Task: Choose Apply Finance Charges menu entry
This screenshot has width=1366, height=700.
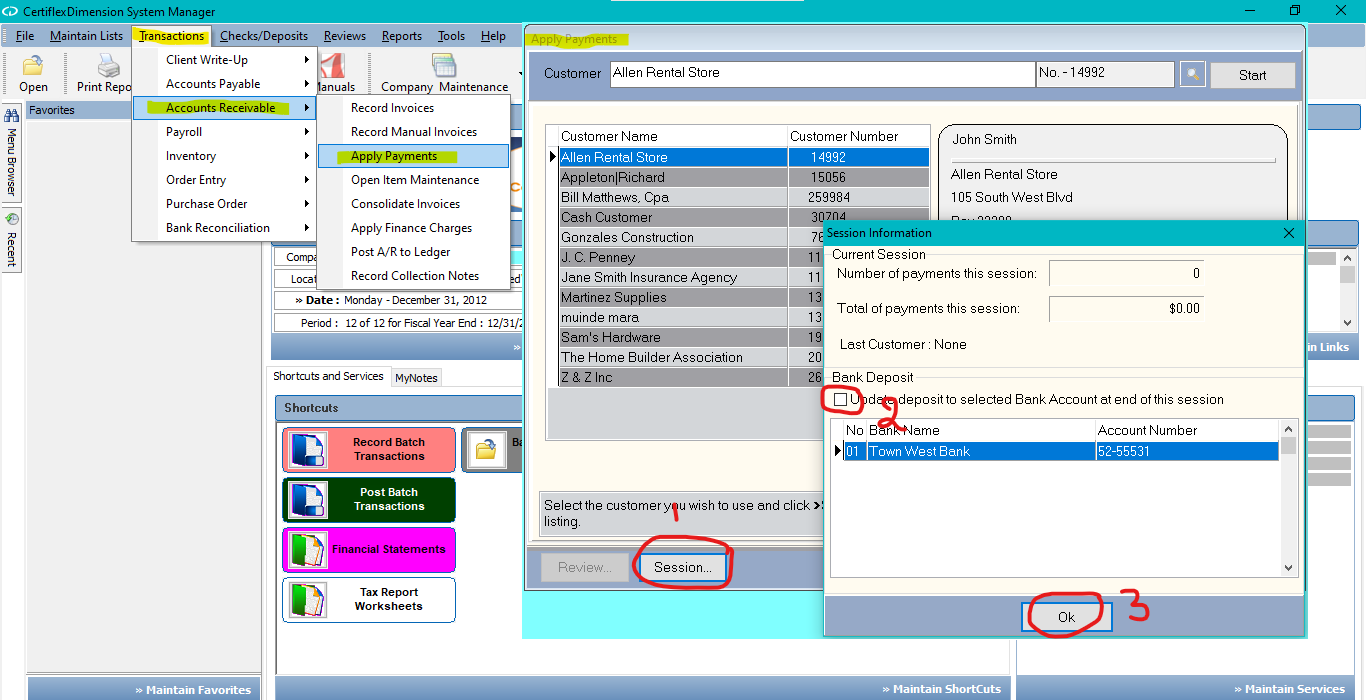Action: coord(413,228)
